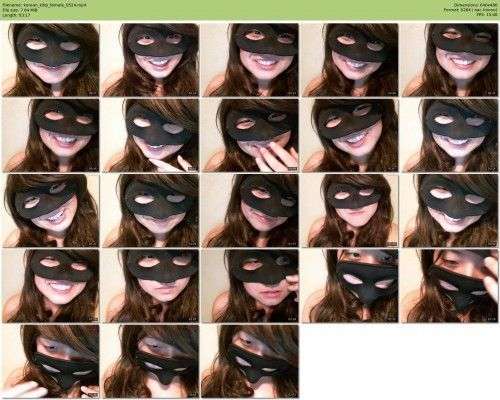Click thumbnail with finger pointing toward chin
The height and width of the screenshot is (400, 500).
point(150,135)
